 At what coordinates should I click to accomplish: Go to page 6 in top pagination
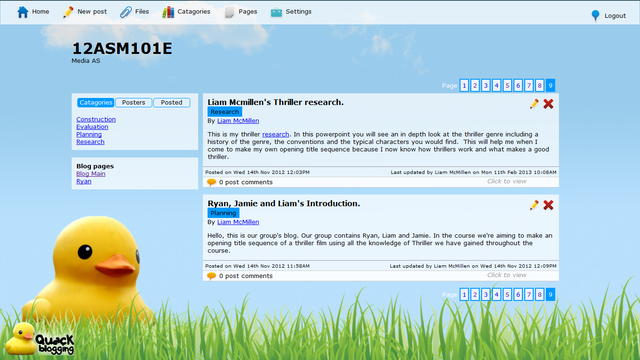click(518, 85)
